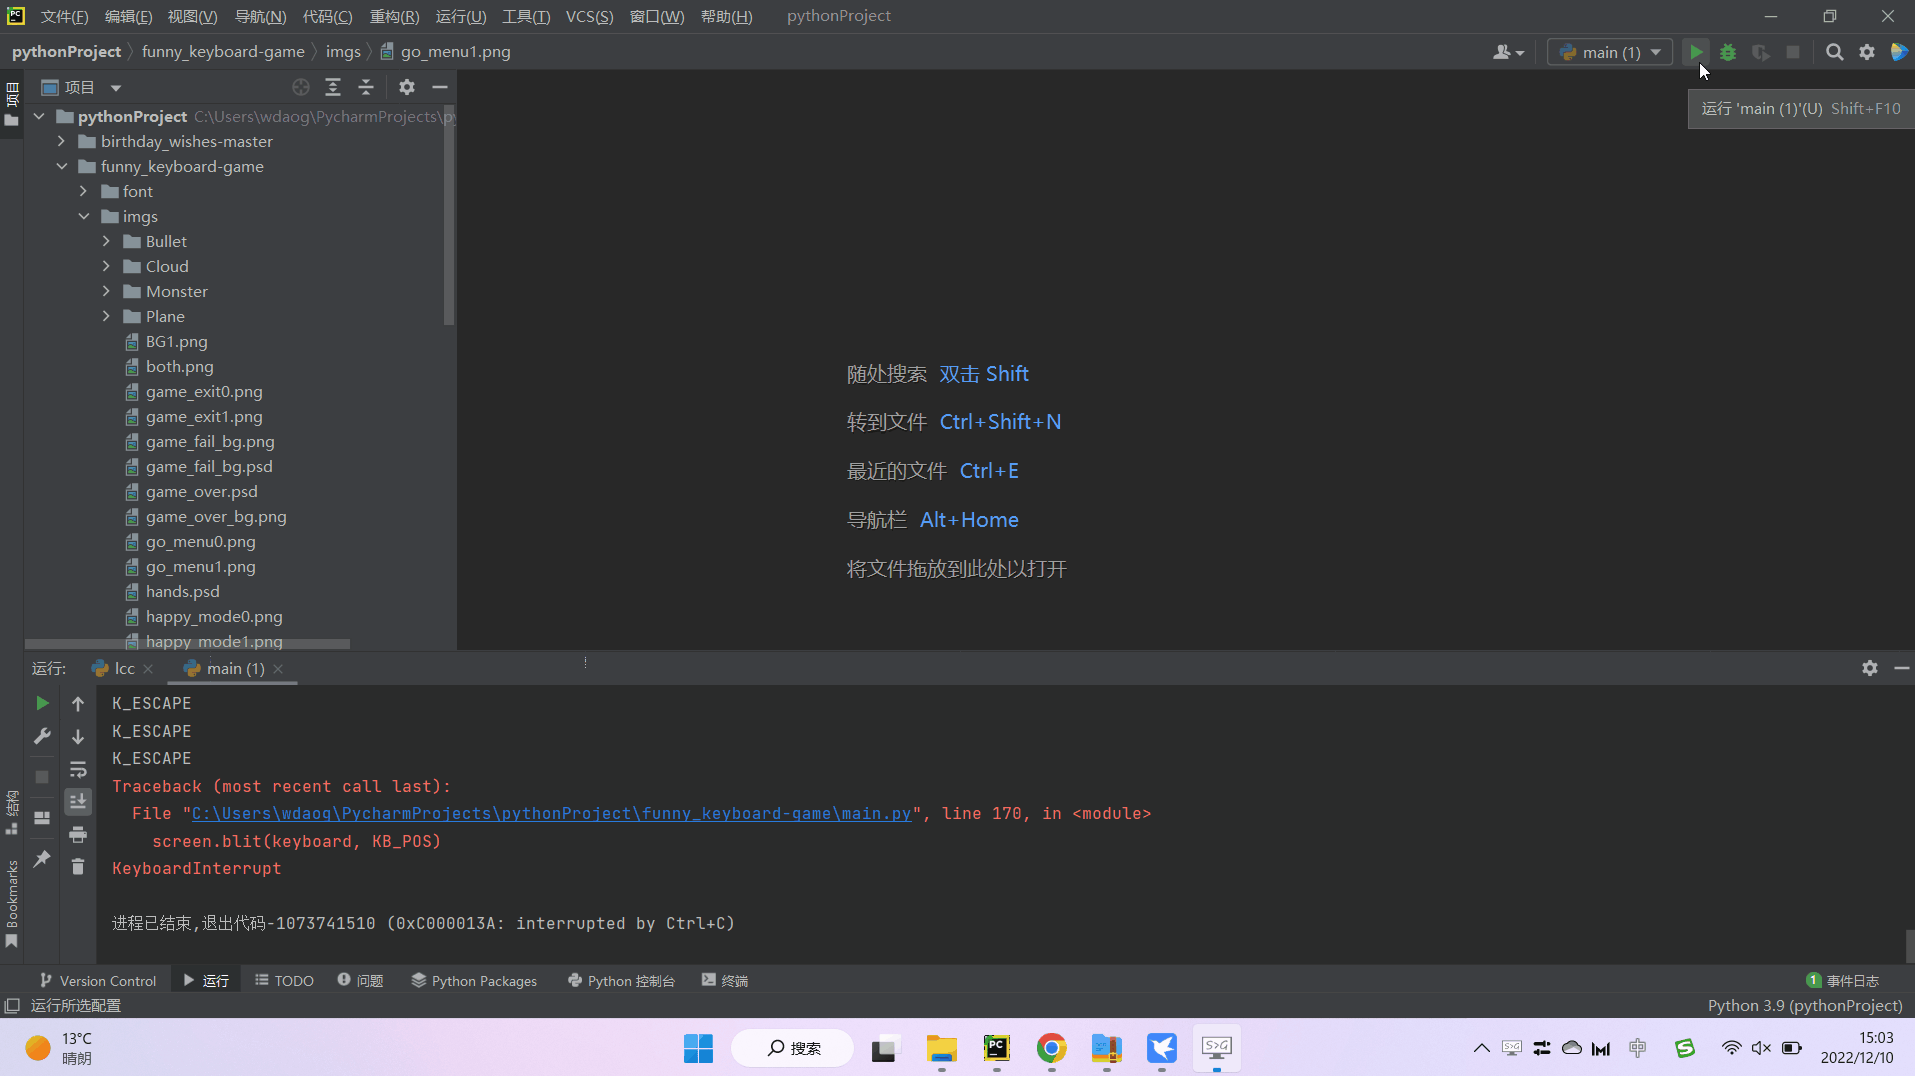This screenshot has width=1915, height=1076.
Task: Open the 终端 terminal tool window
Action: pos(725,980)
